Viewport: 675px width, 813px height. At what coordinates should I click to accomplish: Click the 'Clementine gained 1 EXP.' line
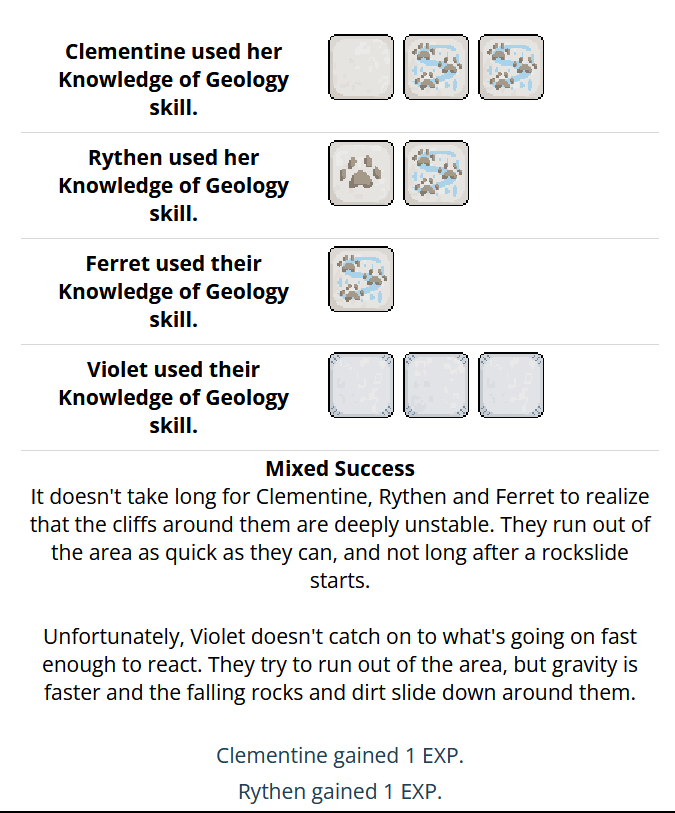coord(340,755)
